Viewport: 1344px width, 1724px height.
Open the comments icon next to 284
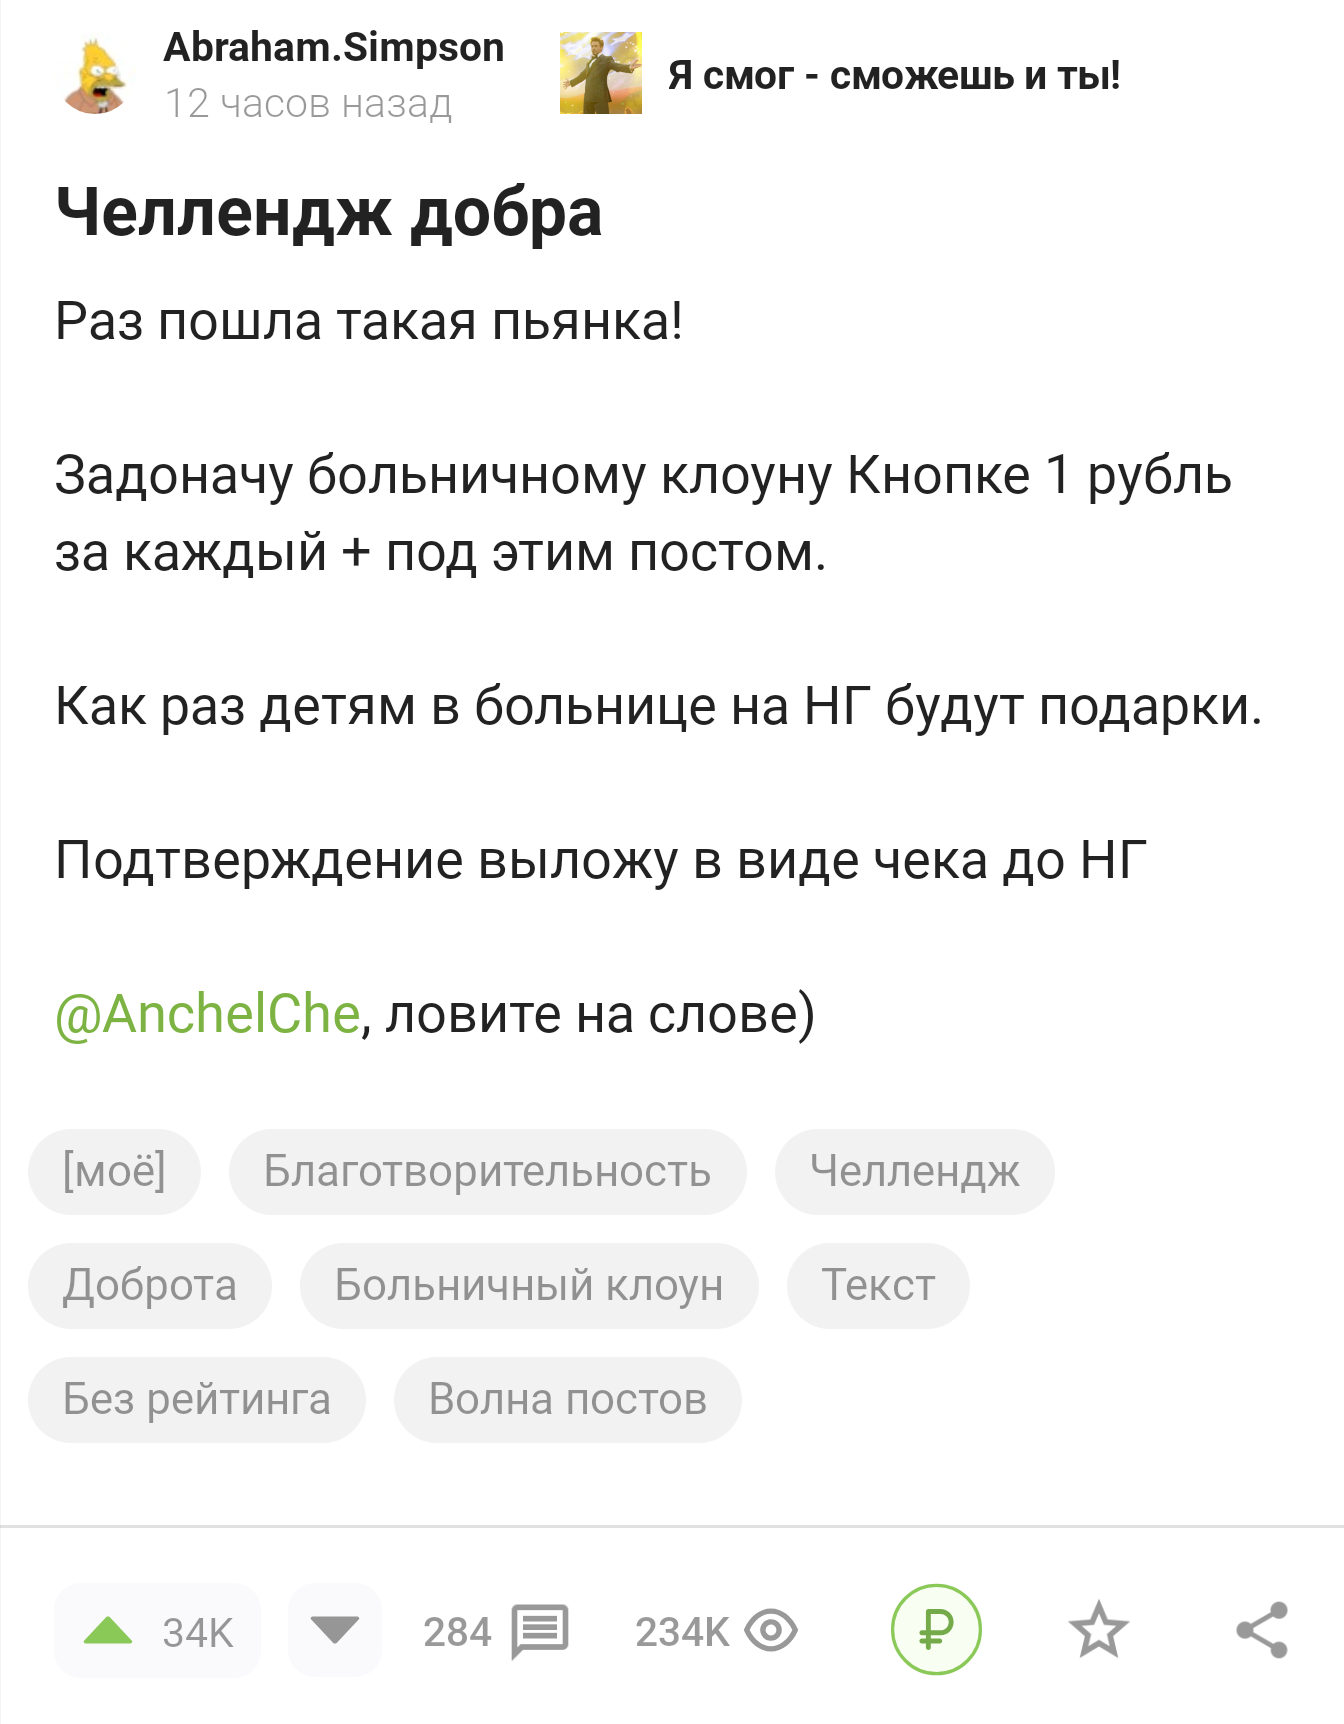click(540, 1632)
